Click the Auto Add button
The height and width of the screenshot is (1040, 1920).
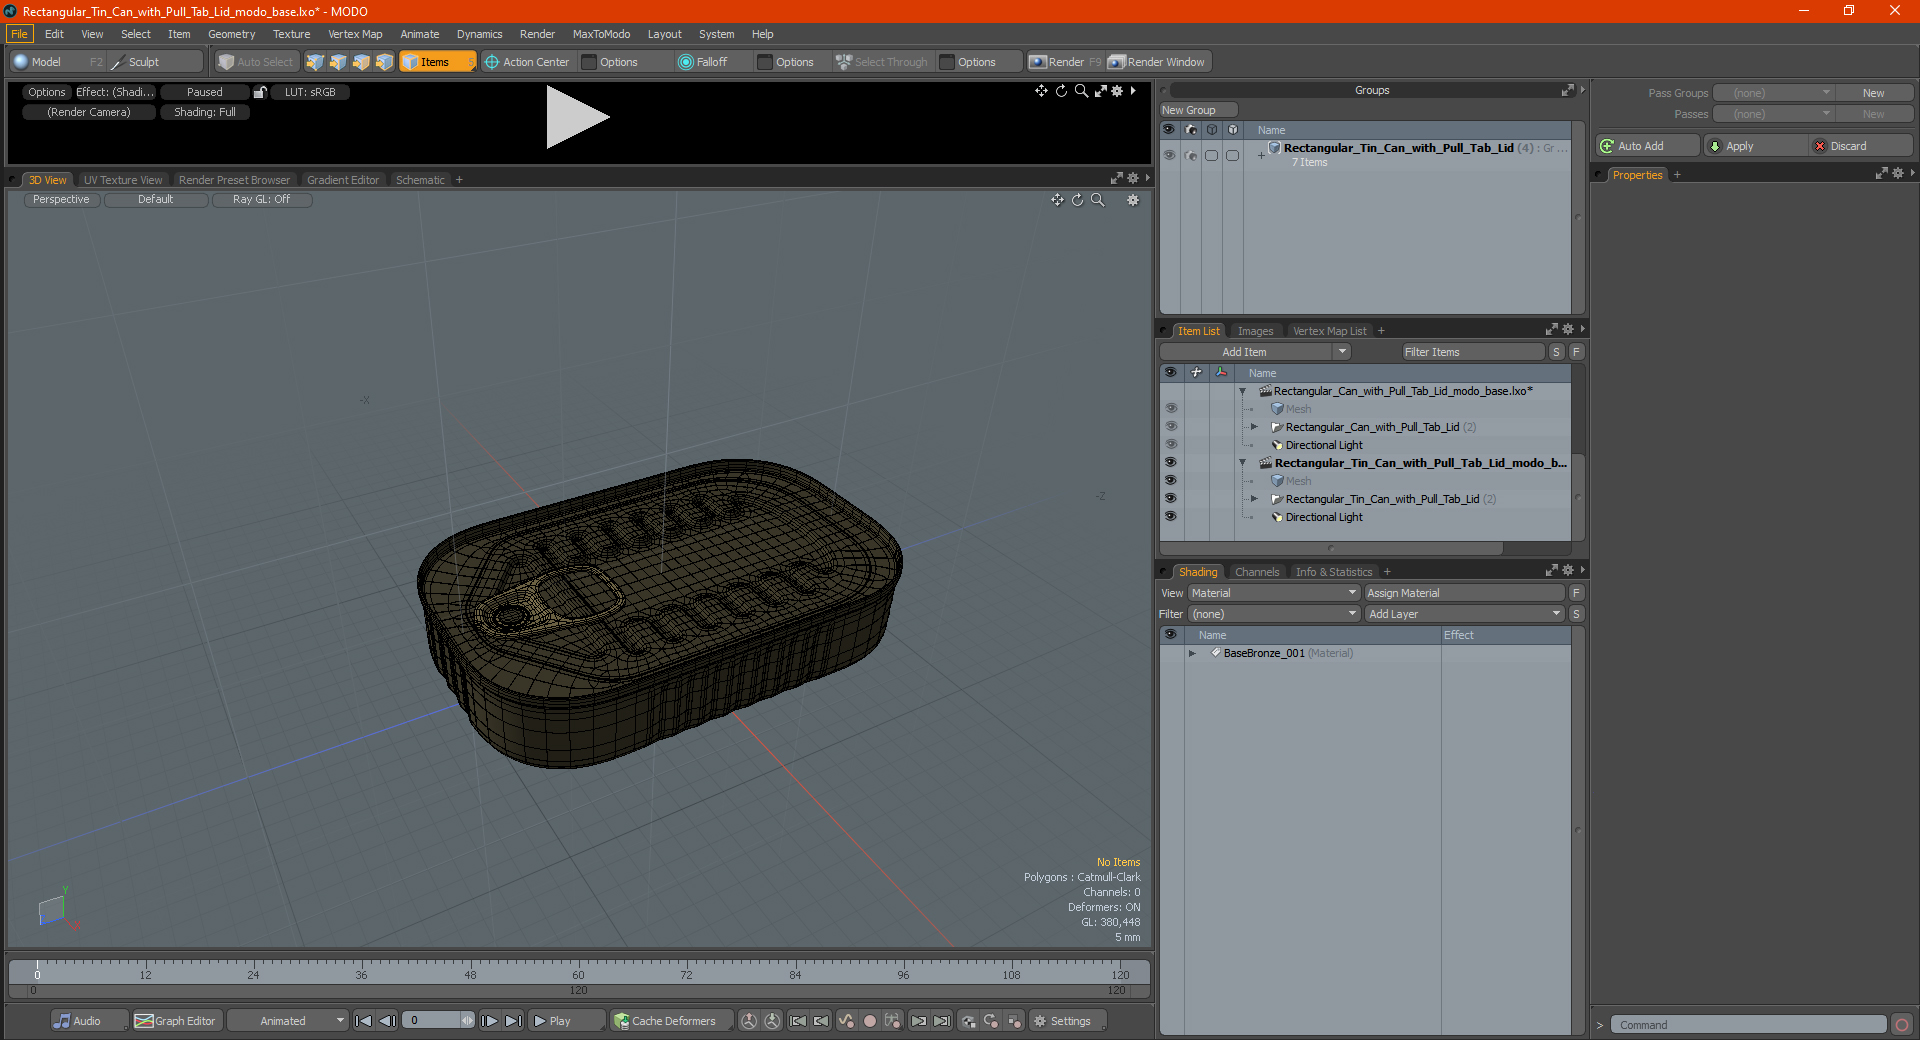coord(1647,146)
